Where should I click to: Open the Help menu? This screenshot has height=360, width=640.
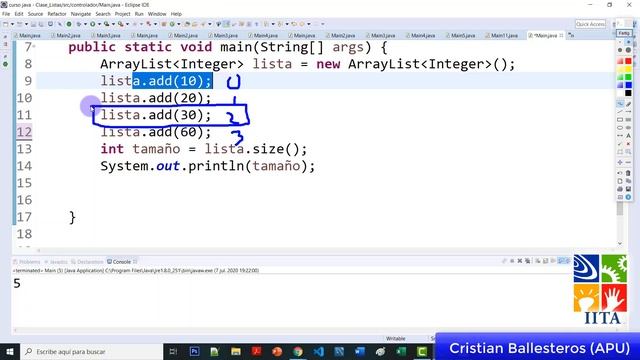[x=176, y=14]
